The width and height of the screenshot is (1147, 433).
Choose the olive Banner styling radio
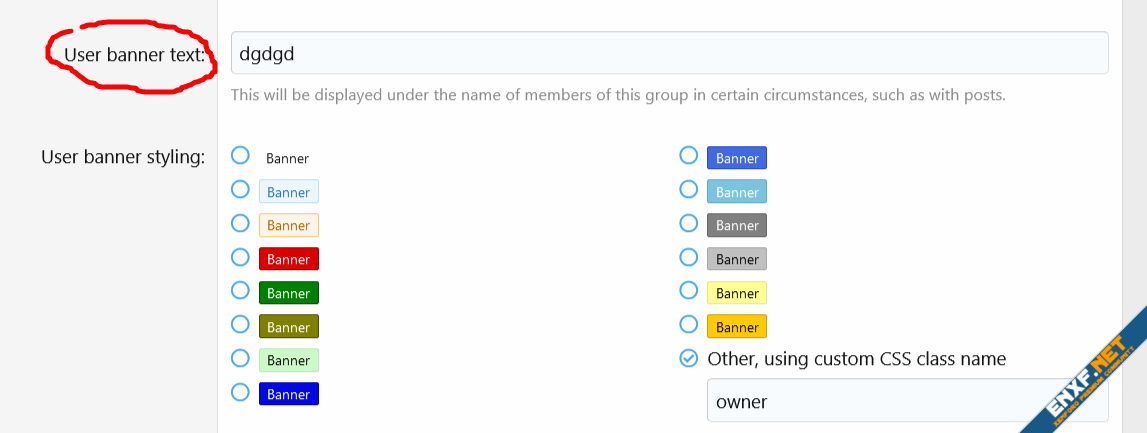(x=240, y=324)
